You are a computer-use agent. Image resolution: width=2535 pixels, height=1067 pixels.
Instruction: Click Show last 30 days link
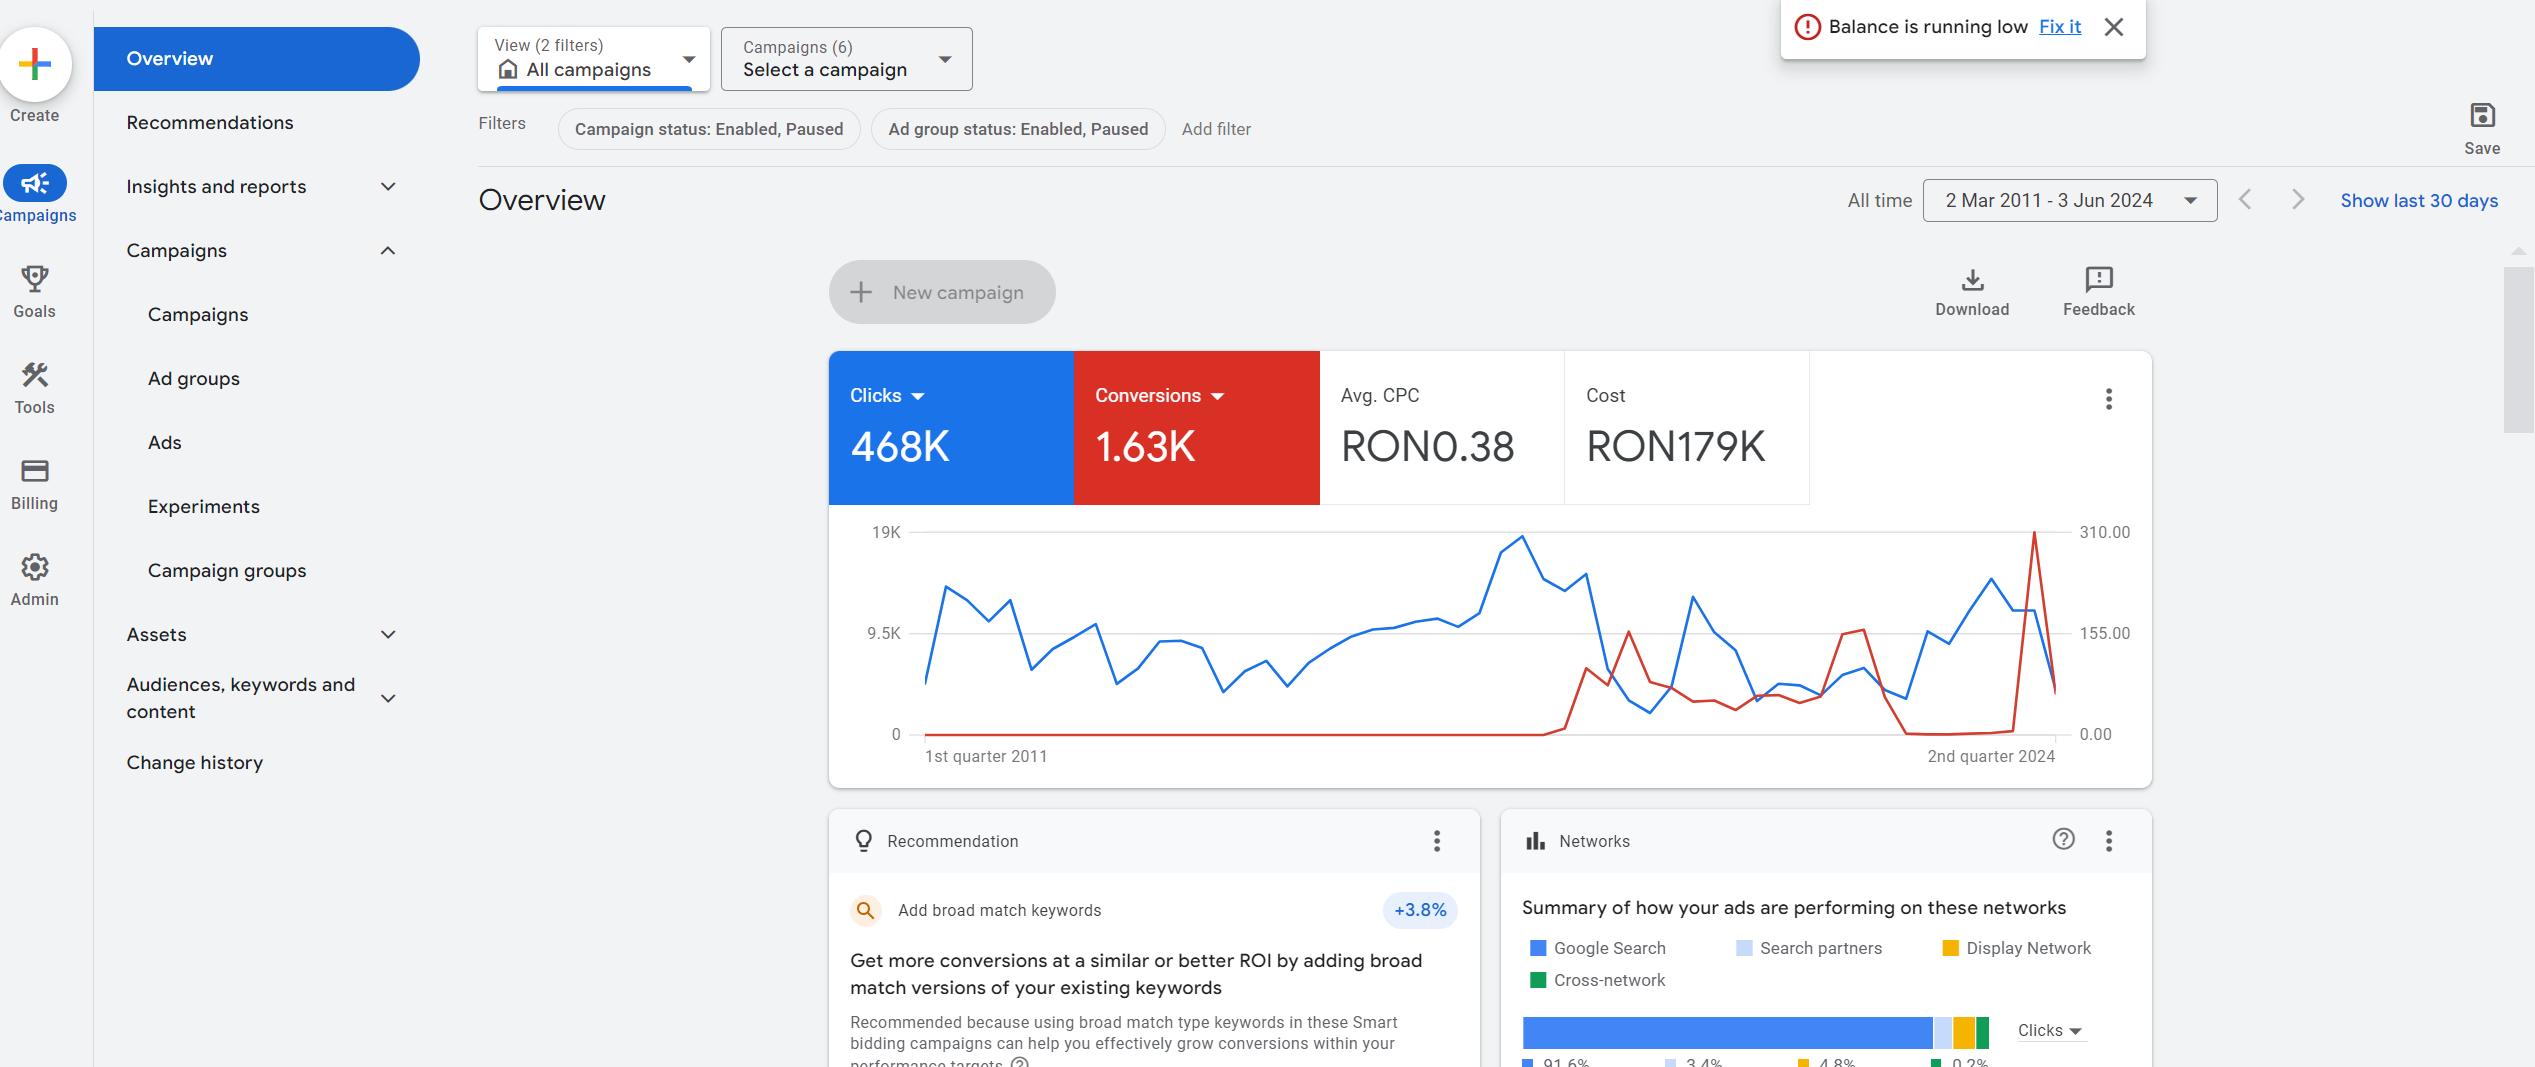pos(2418,201)
